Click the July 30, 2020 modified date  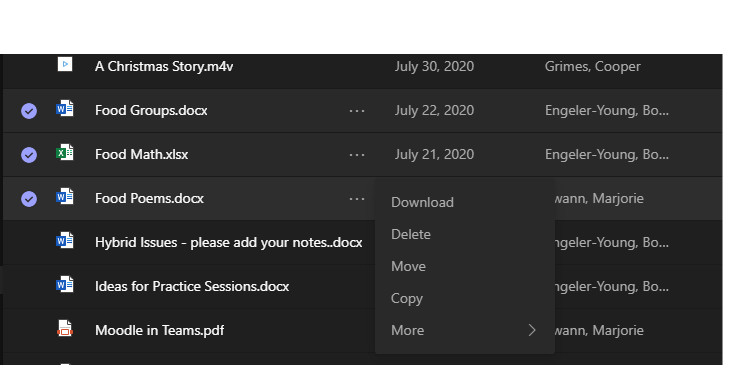[434, 66]
